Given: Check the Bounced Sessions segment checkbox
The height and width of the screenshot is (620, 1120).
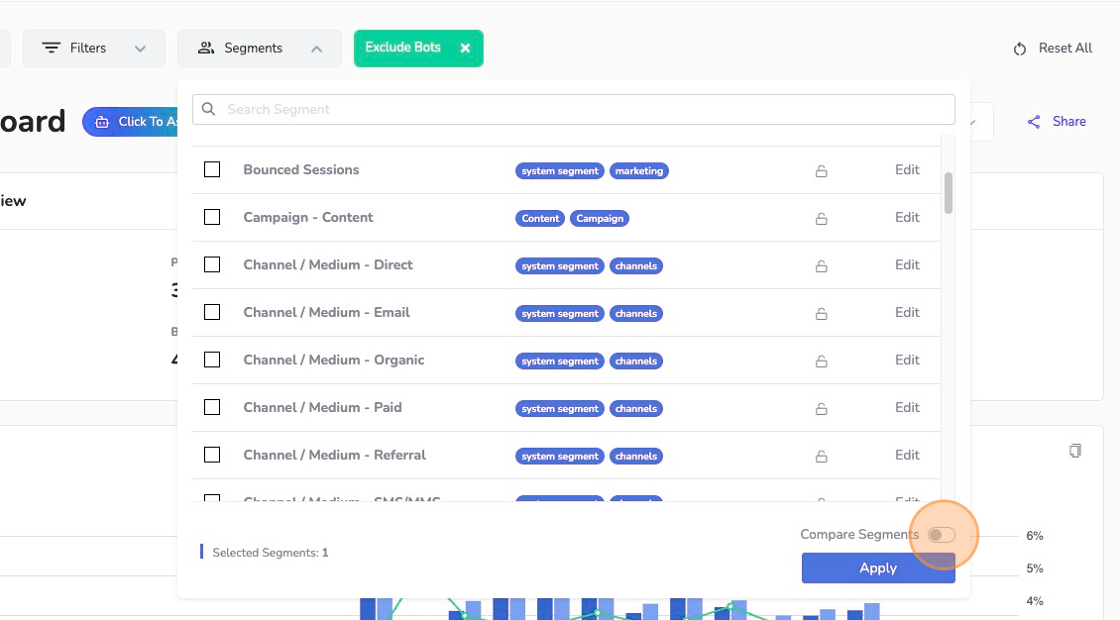Looking at the screenshot, I should pos(212,169).
